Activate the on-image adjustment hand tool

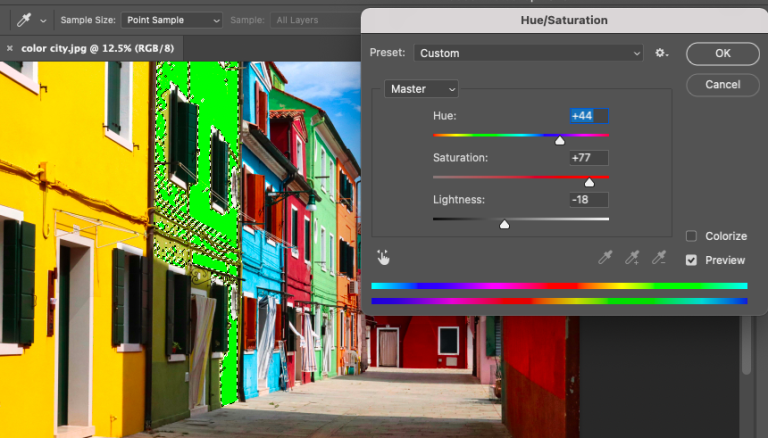(x=383, y=257)
